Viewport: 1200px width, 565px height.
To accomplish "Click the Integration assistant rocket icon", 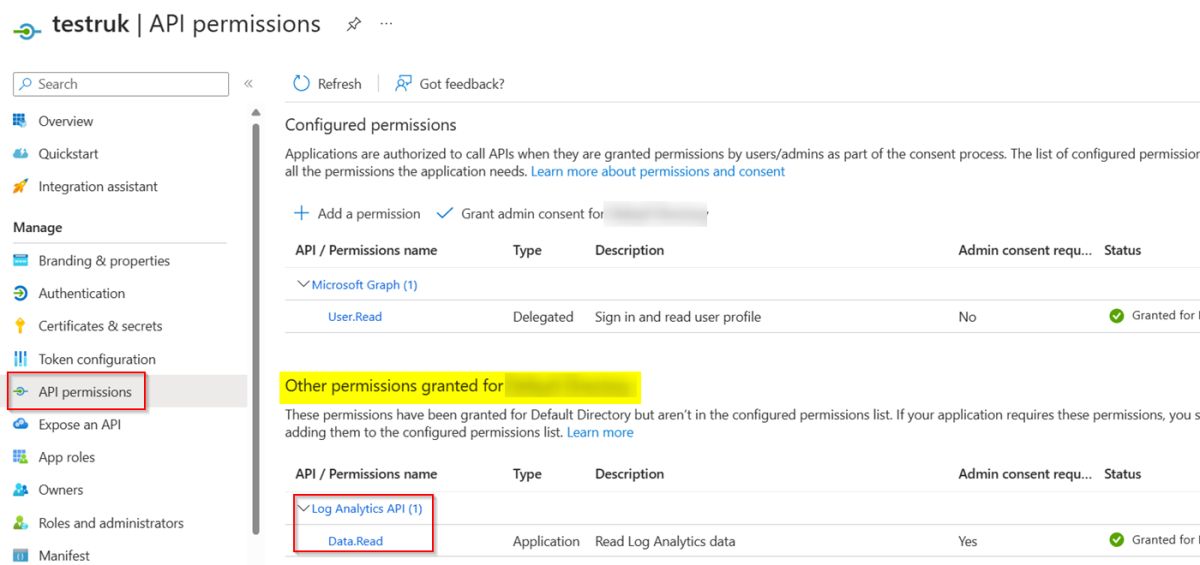I will coord(20,187).
